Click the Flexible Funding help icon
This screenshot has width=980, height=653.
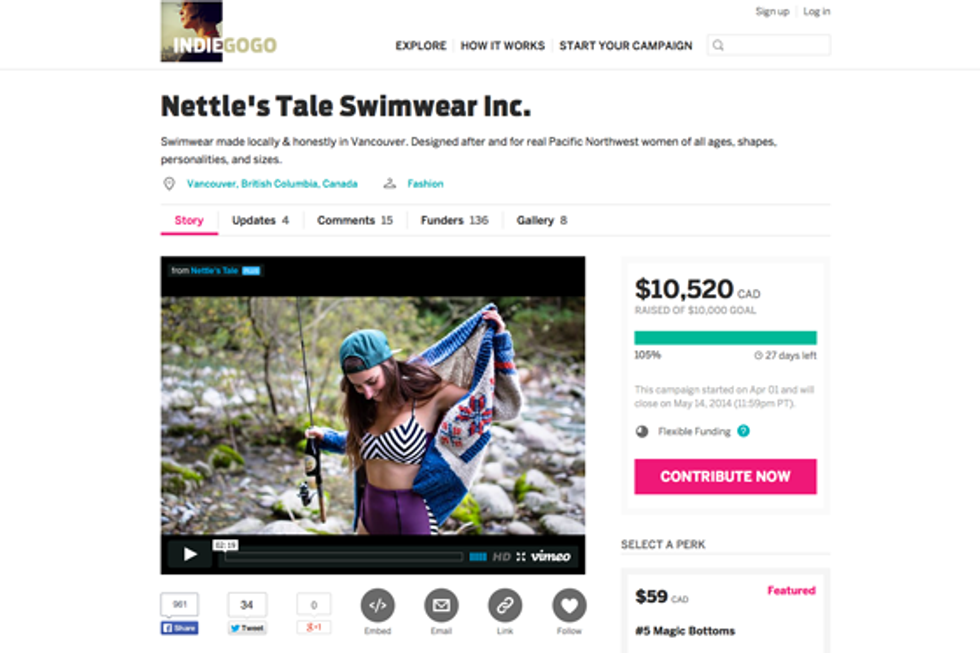tap(743, 431)
